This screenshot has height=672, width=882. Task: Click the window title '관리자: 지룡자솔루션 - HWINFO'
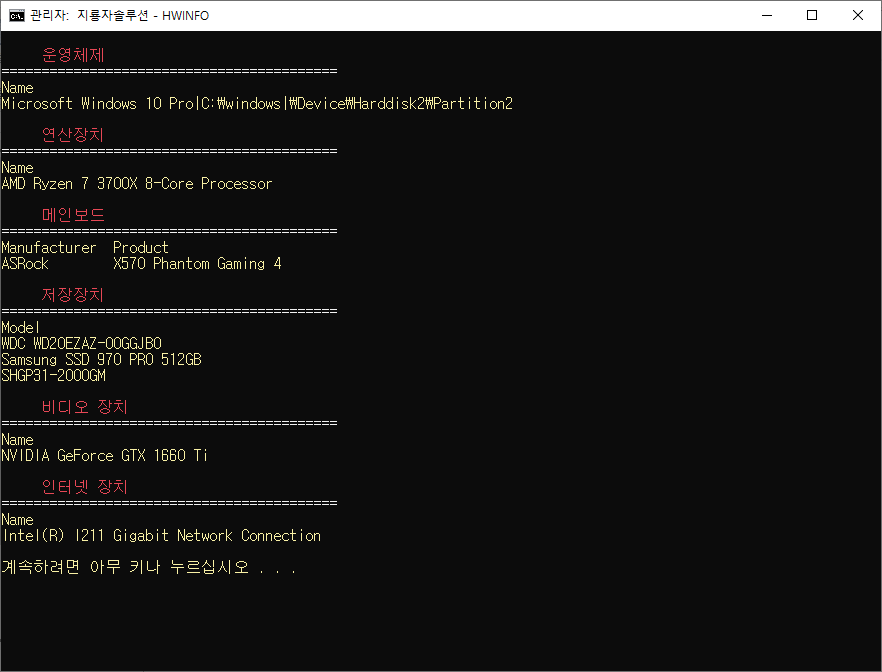coord(119,16)
